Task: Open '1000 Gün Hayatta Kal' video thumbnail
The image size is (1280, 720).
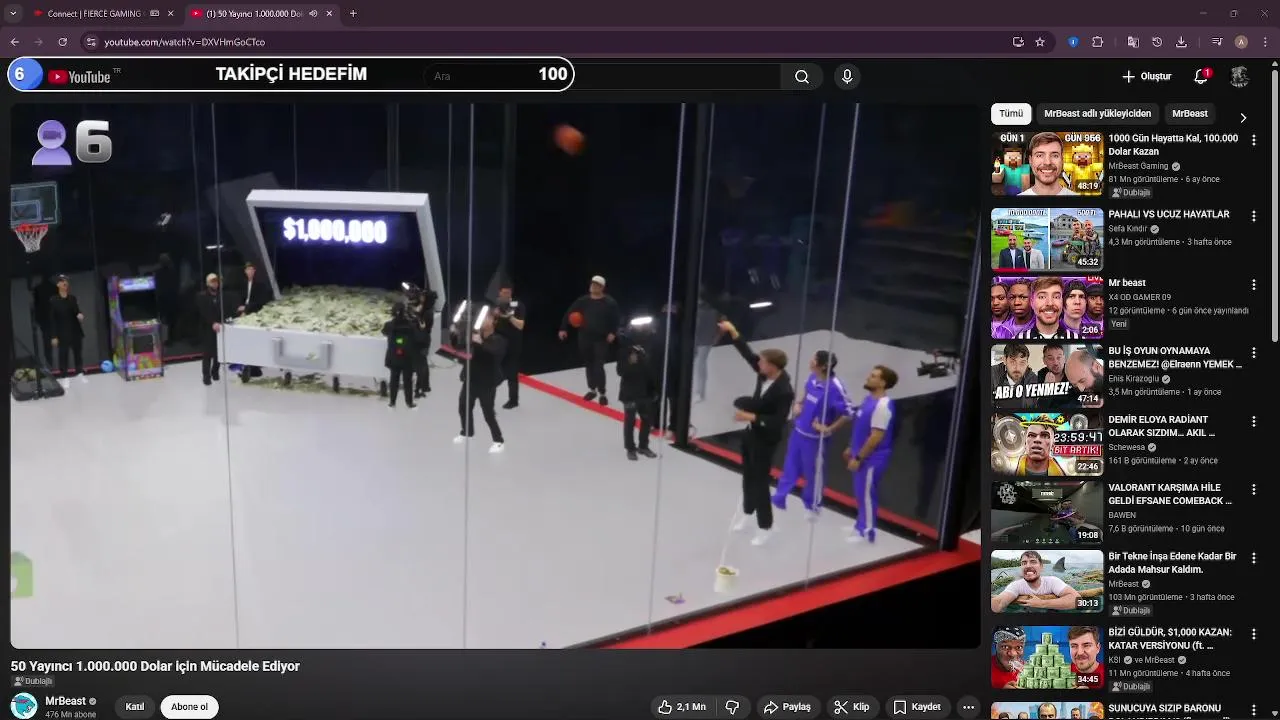Action: [x=1047, y=163]
